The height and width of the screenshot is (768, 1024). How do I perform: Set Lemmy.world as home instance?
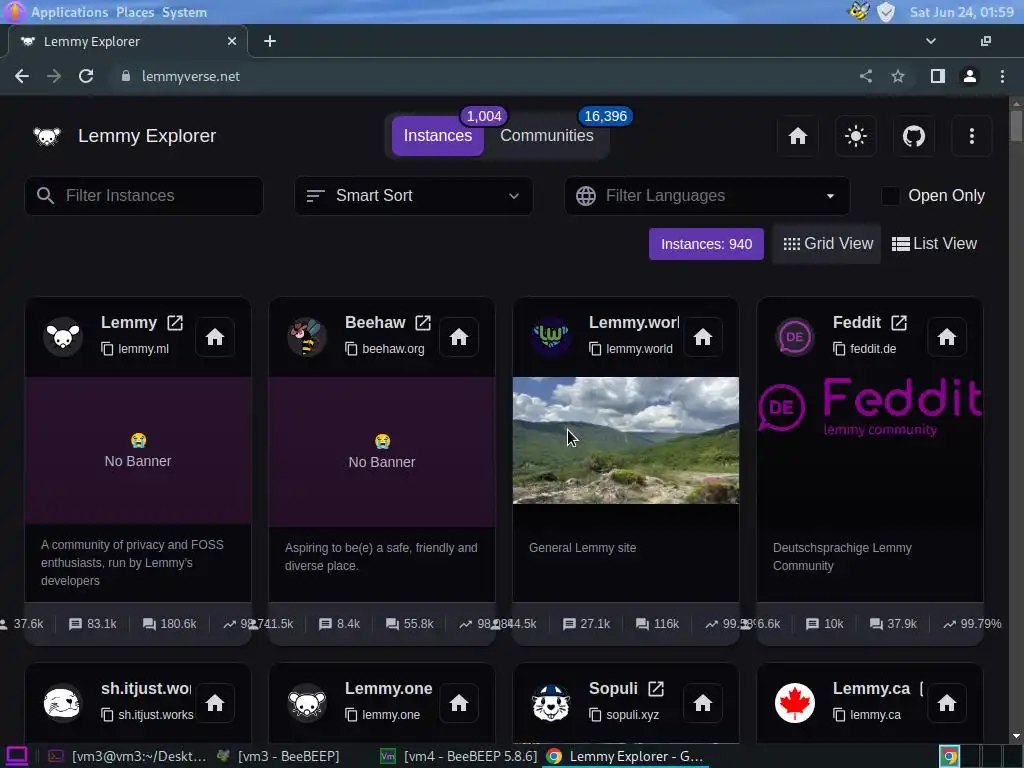[x=703, y=337]
